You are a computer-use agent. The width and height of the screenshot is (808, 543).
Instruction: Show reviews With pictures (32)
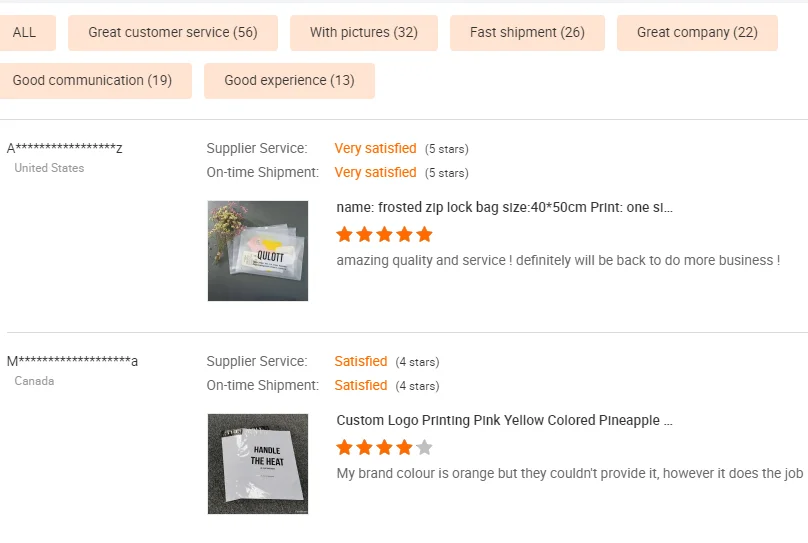(x=364, y=32)
